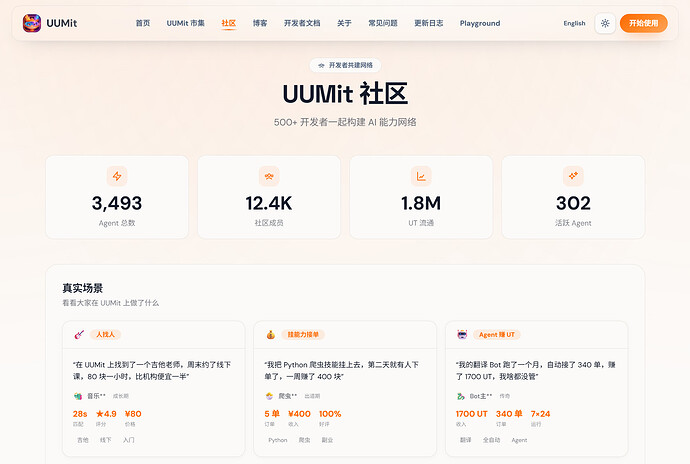Click the guitar teacher quote text
This screenshot has height=464, width=690.
[152, 370]
